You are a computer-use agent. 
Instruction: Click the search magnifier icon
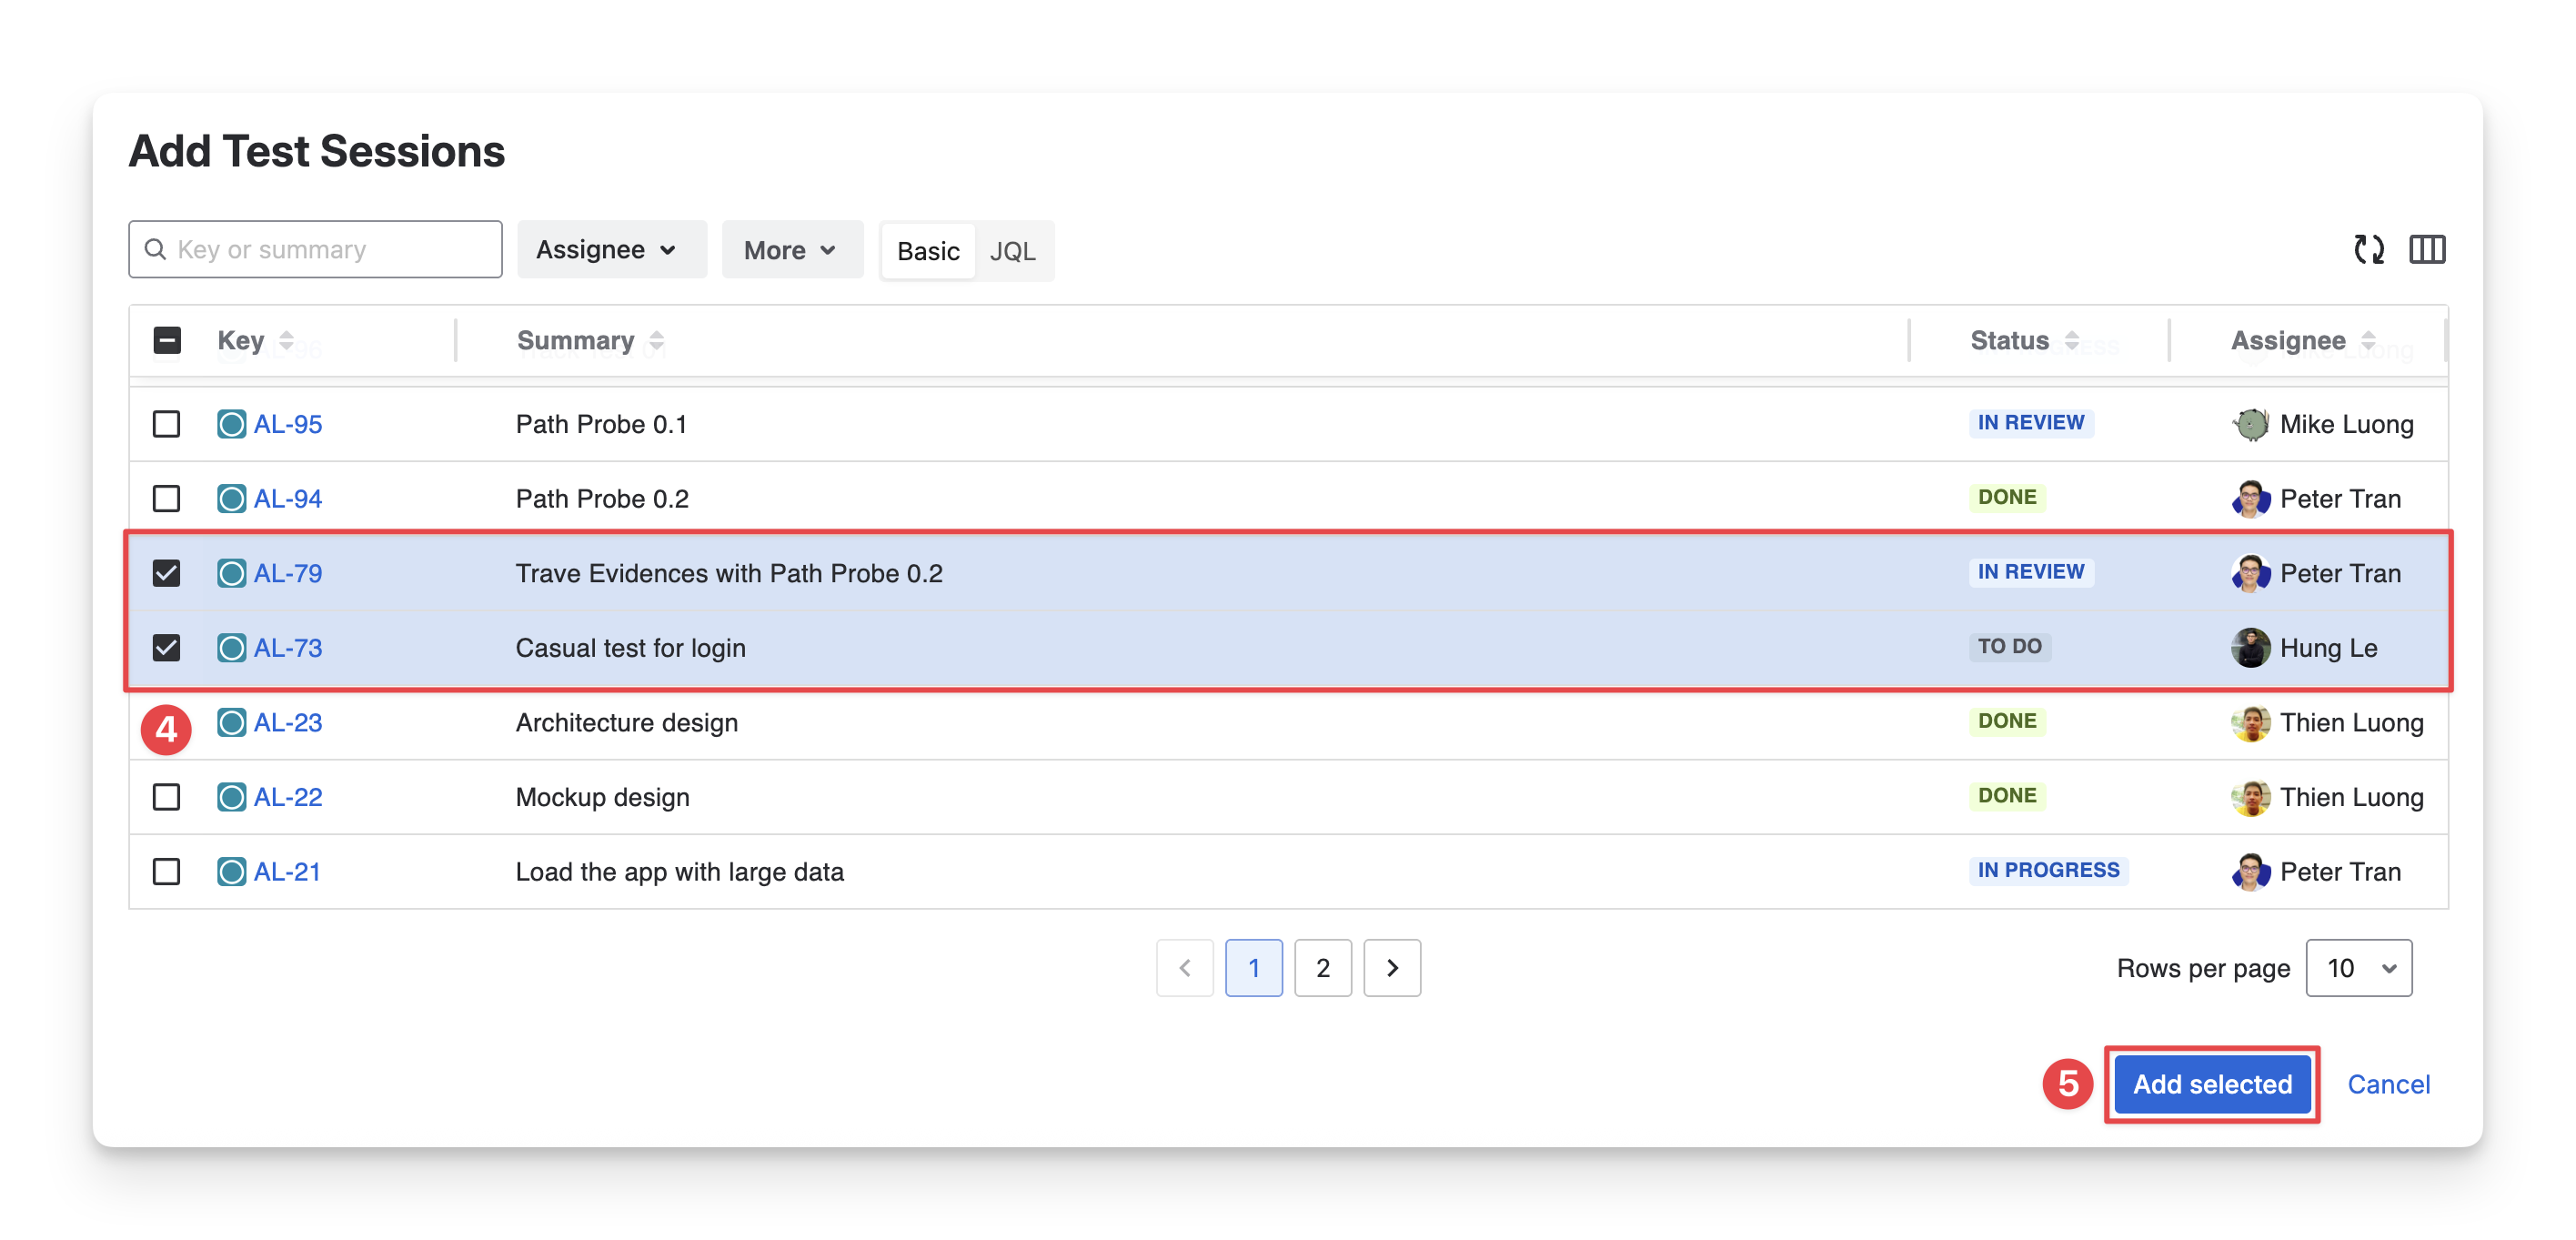pos(156,249)
